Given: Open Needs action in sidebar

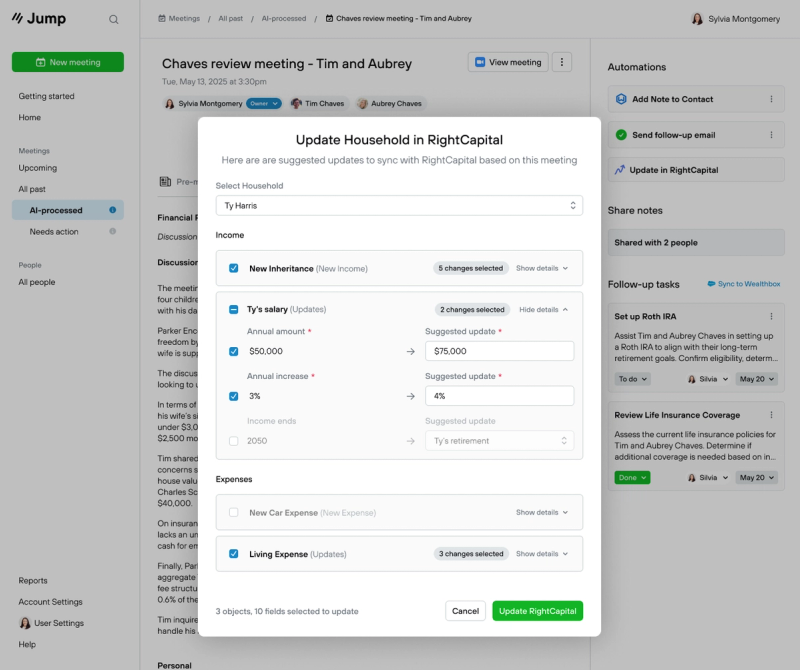Looking at the screenshot, I should 54,232.
